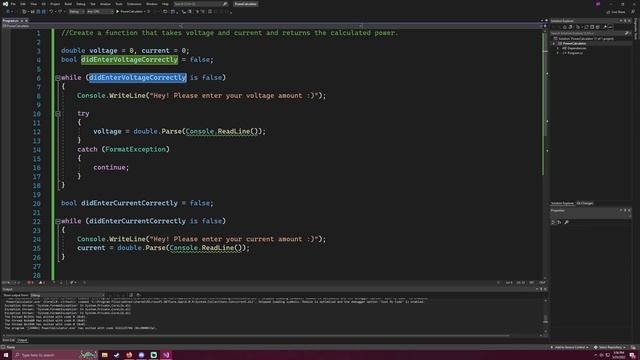This screenshot has height=360, width=640.
Task: Open the Help menu
Action: click(165, 4)
